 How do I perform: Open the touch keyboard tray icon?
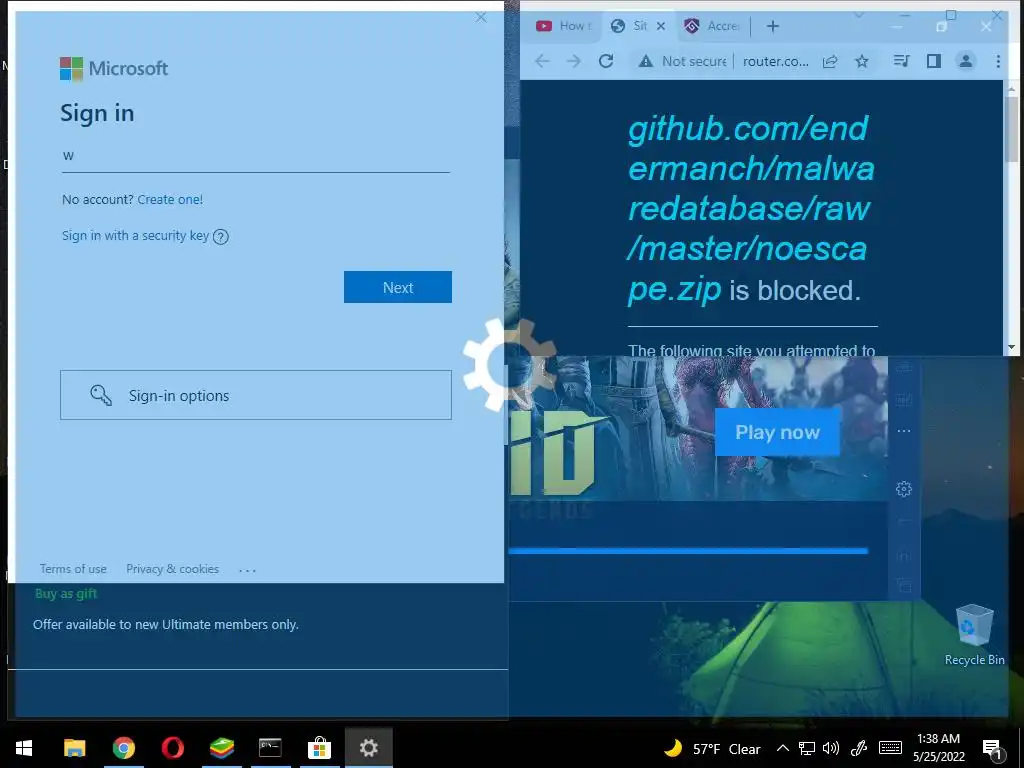click(890, 748)
